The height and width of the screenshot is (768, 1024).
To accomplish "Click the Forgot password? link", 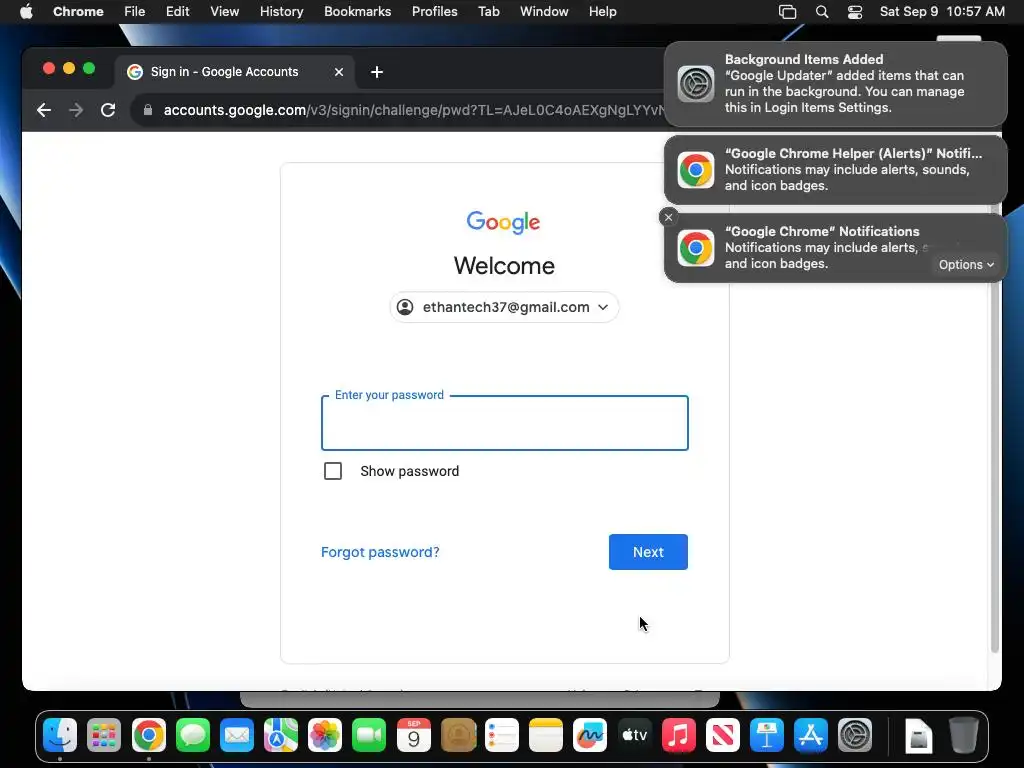I will pos(380,552).
